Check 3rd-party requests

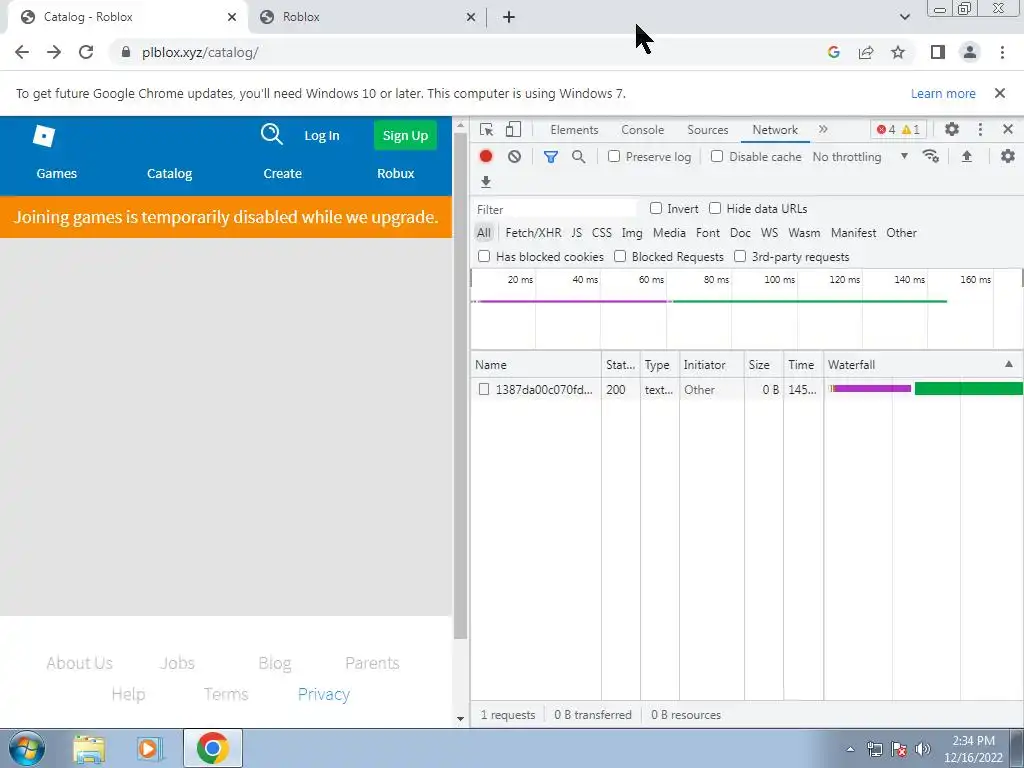point(740,256)
